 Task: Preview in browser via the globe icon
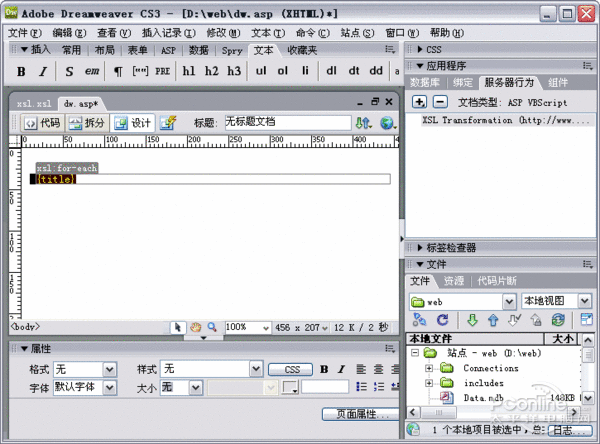point(387,123)
